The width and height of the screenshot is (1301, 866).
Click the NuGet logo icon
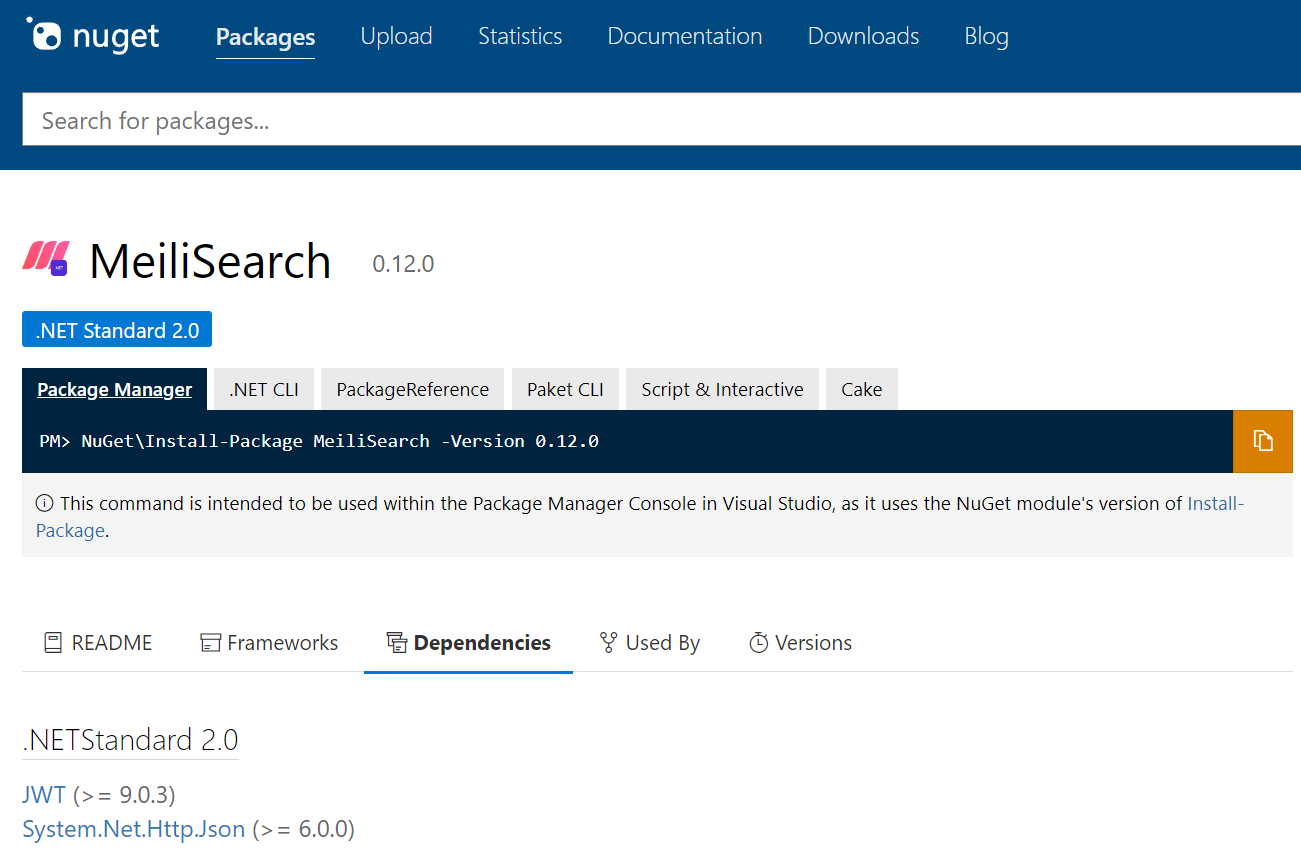(92, 36)
